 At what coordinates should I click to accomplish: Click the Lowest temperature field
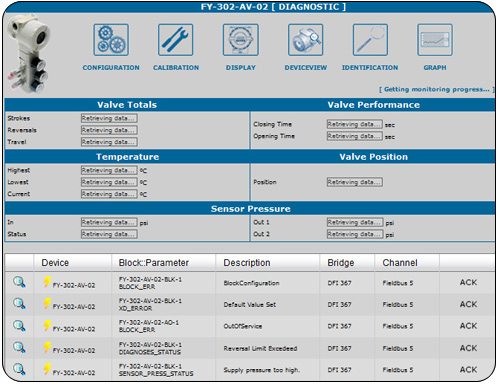(x=109, y=182)
